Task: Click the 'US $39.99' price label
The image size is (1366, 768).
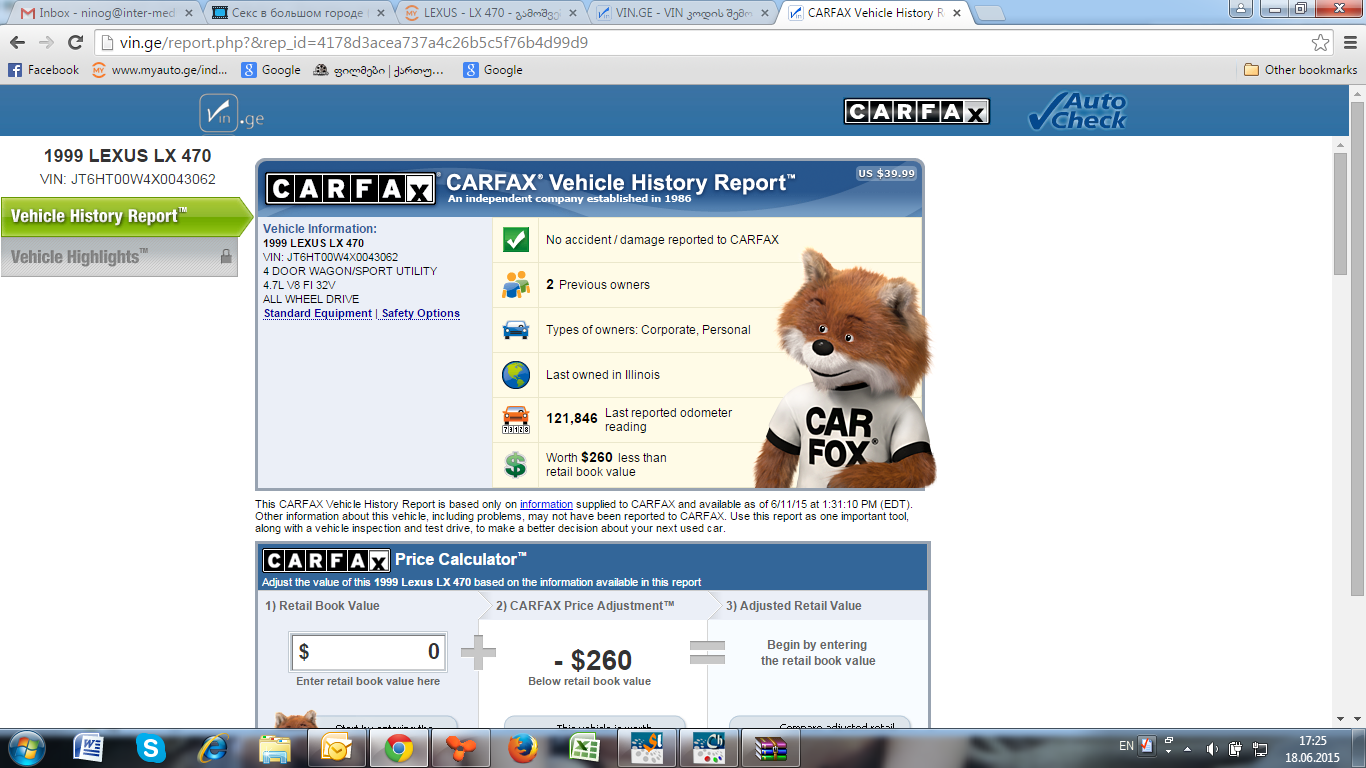Action: (887, 173)
